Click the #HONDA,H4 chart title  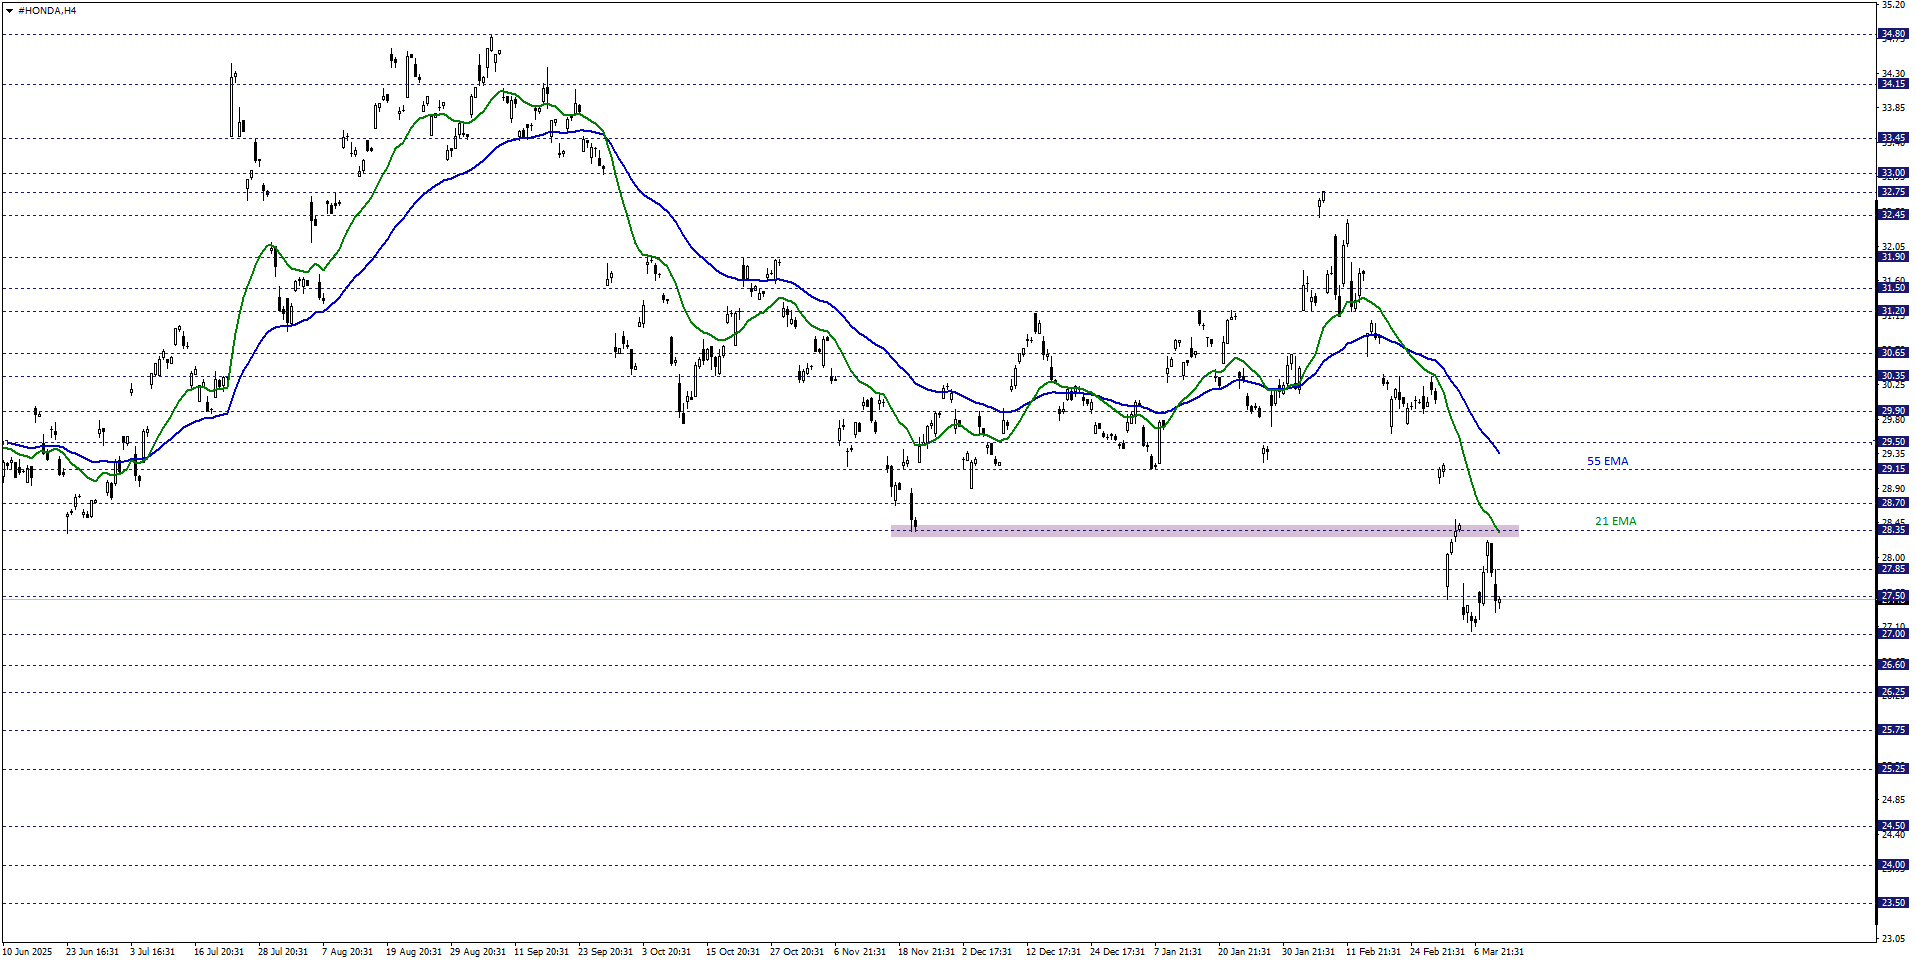click(47, 11)
